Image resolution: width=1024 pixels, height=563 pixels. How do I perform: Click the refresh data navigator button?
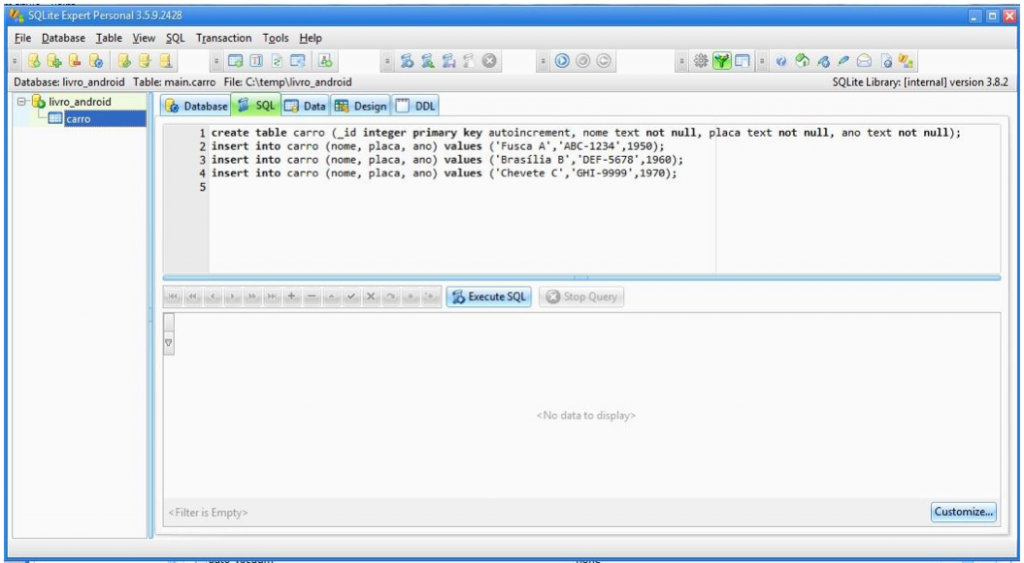click(x=390, y=297)
